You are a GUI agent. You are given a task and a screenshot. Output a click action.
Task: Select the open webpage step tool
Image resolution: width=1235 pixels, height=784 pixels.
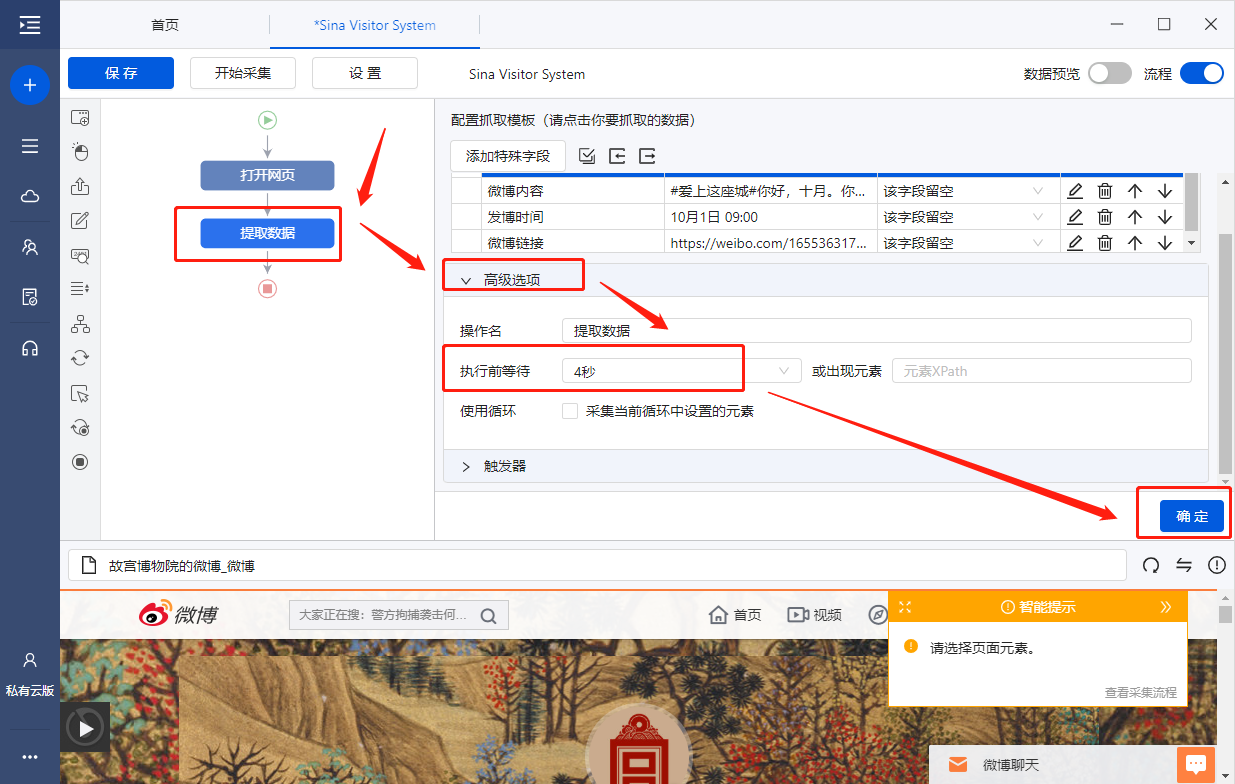point(80,118)
